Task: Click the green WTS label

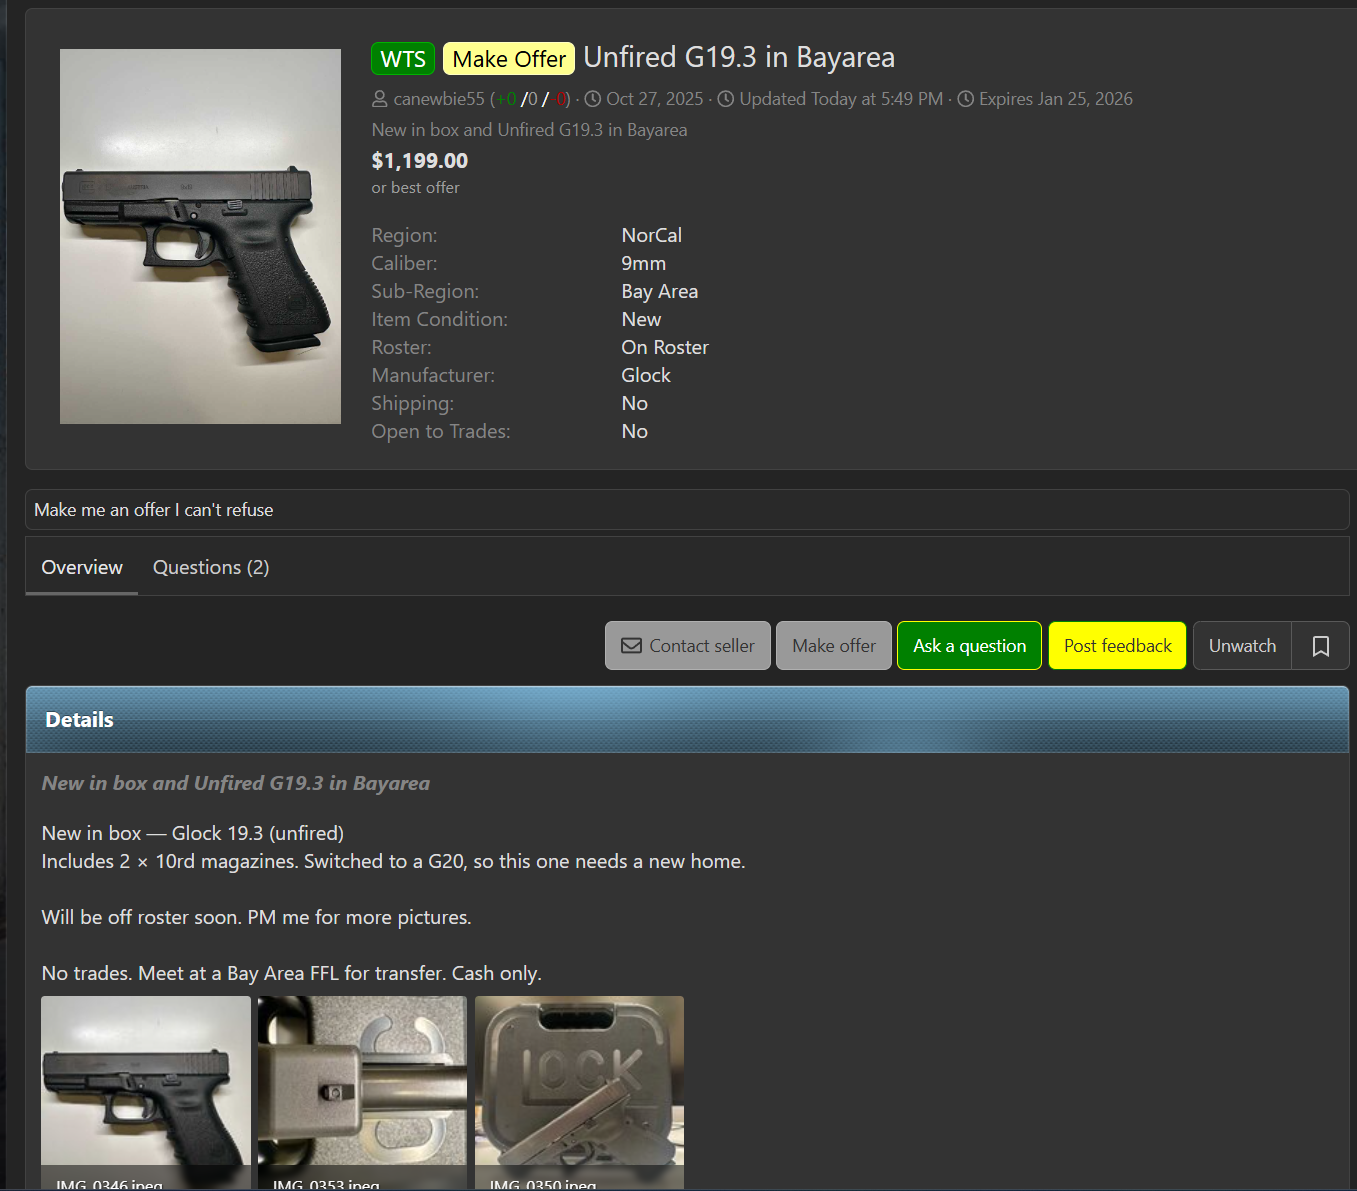Action: tap(403, 59)
